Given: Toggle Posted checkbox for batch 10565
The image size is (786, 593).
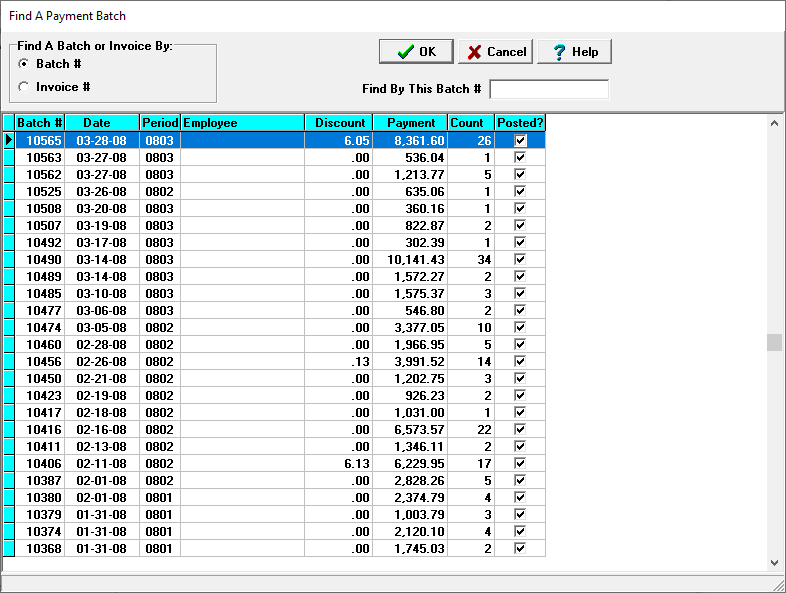Looking at the screenshot, I should [x=520, y=141].
